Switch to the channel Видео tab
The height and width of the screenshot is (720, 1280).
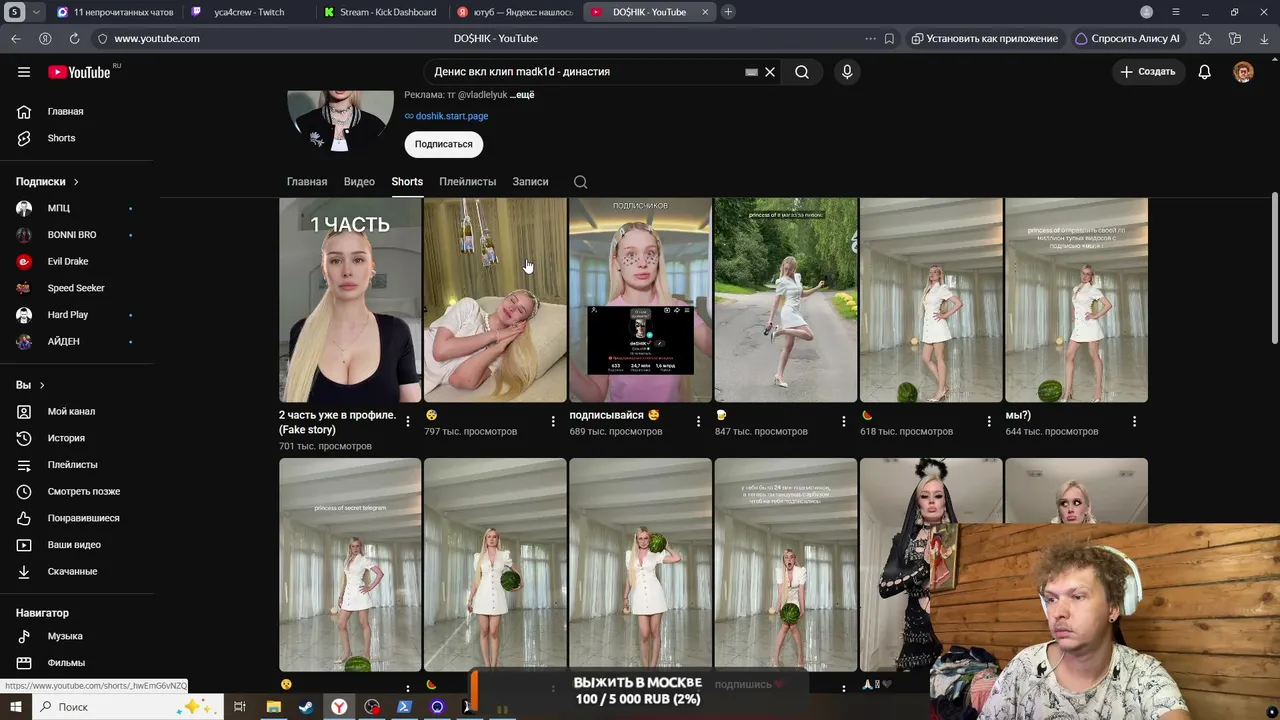pos(359,182)
